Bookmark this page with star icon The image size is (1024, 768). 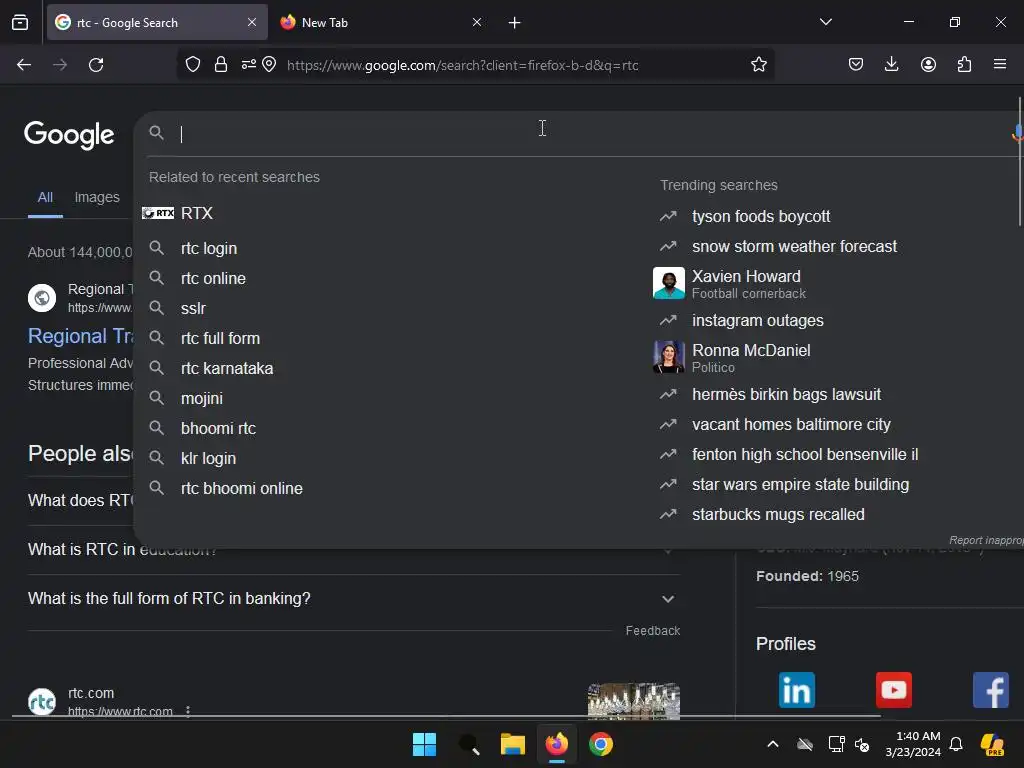click(758, 65)
